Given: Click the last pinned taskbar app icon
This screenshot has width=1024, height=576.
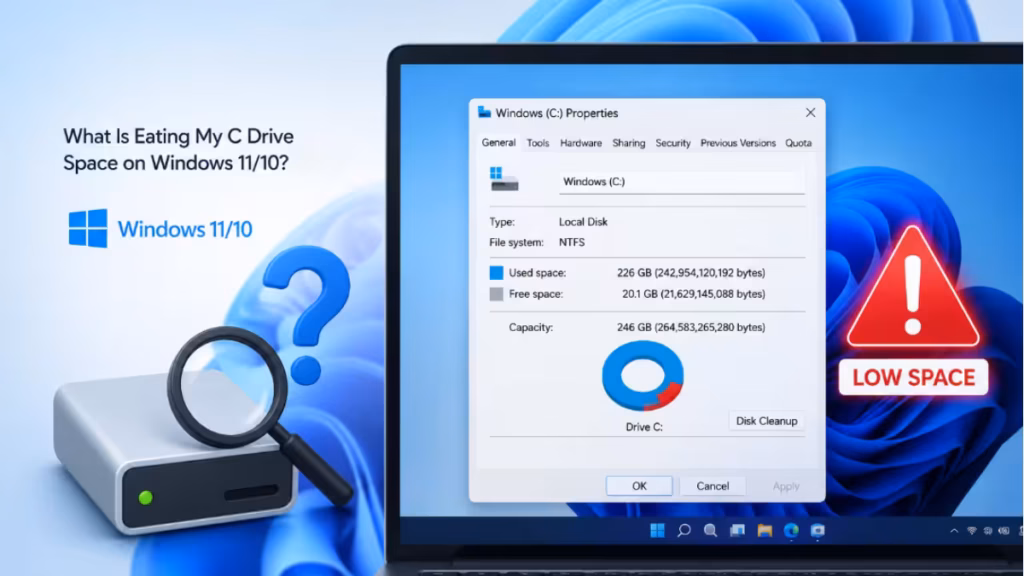Looking at the screenshot, I should [818, 530].
